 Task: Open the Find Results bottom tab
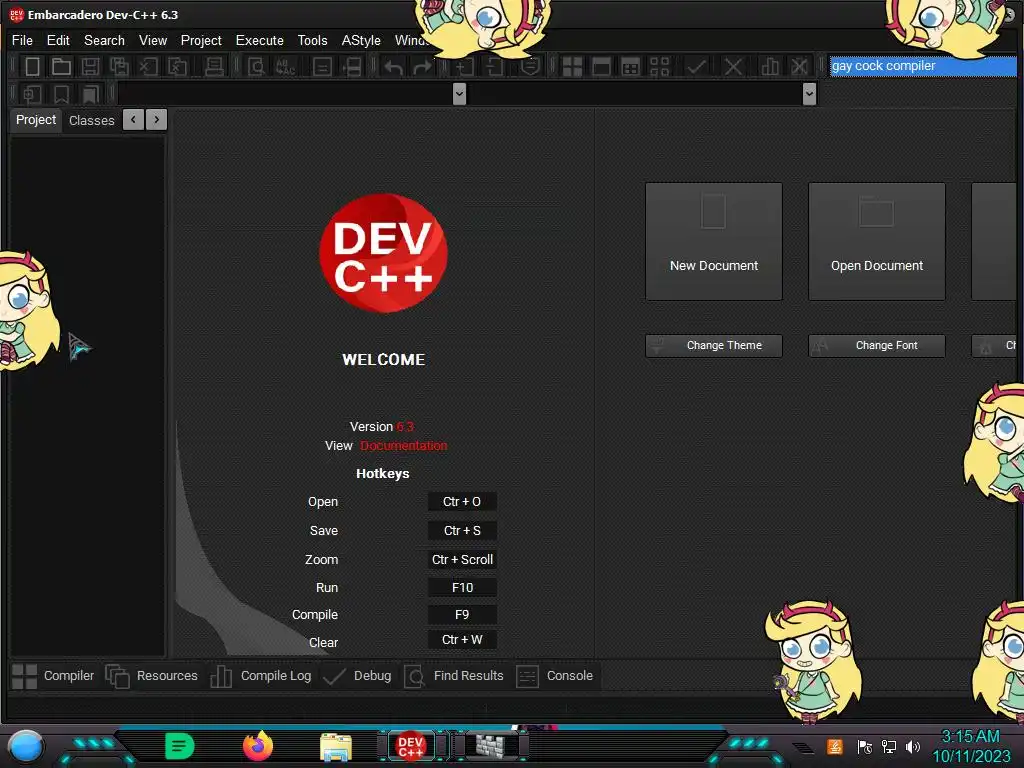click(x=455, y=677)
